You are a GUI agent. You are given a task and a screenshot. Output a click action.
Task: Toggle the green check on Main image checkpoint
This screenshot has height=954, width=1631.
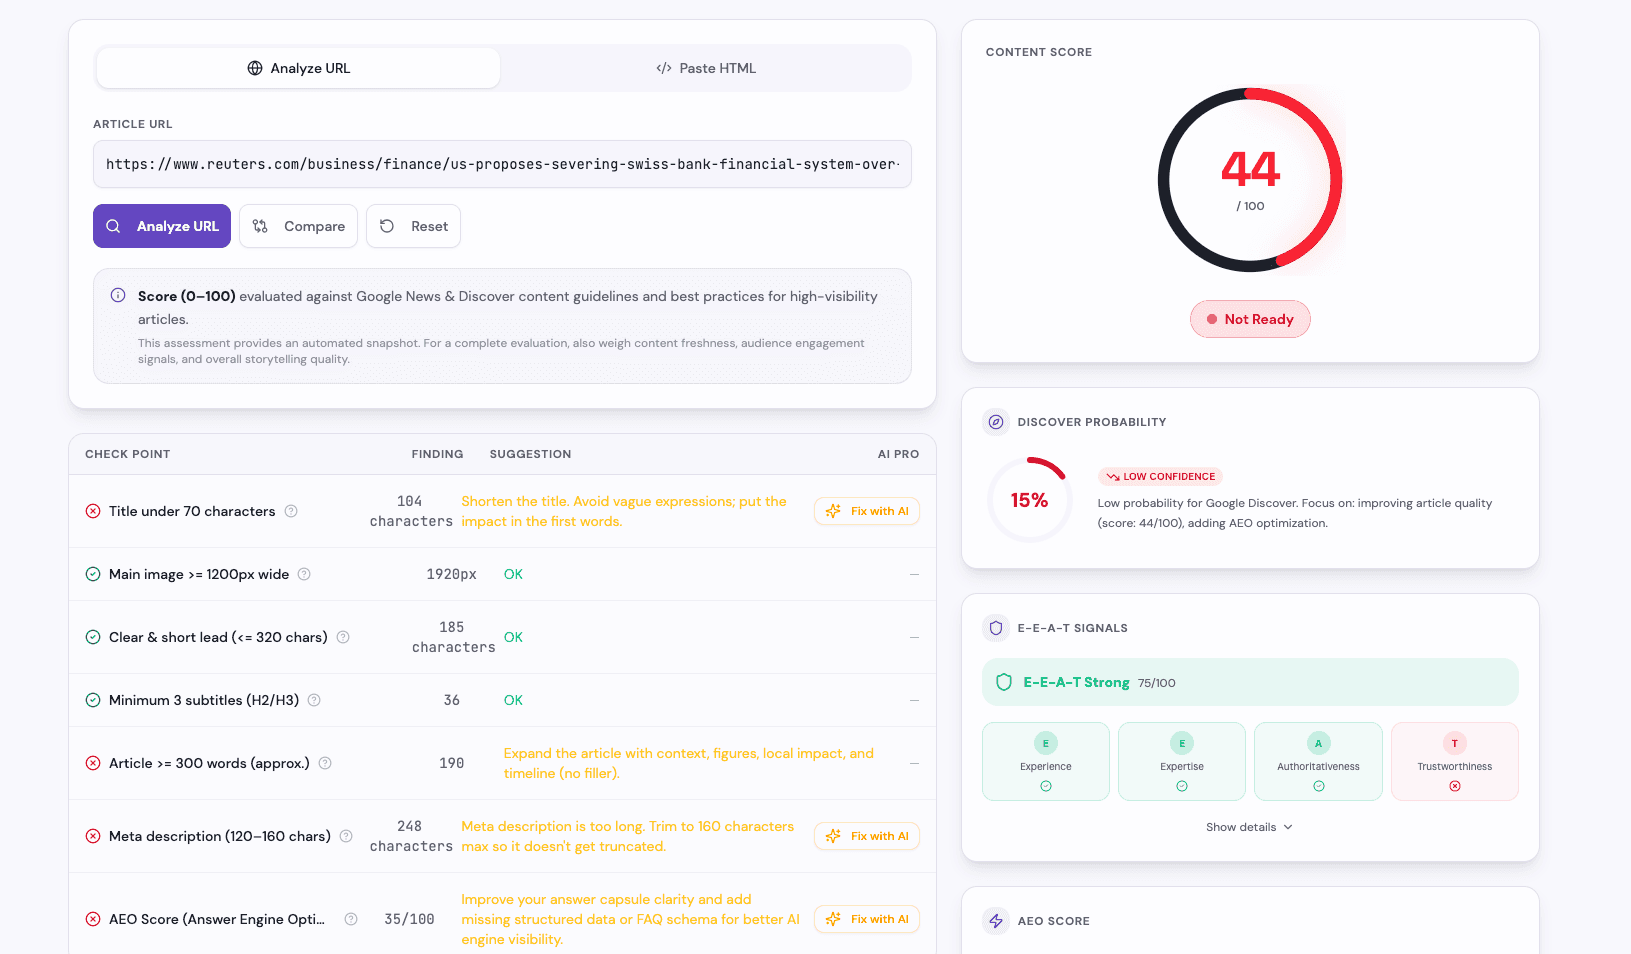(x=92, y=574)
